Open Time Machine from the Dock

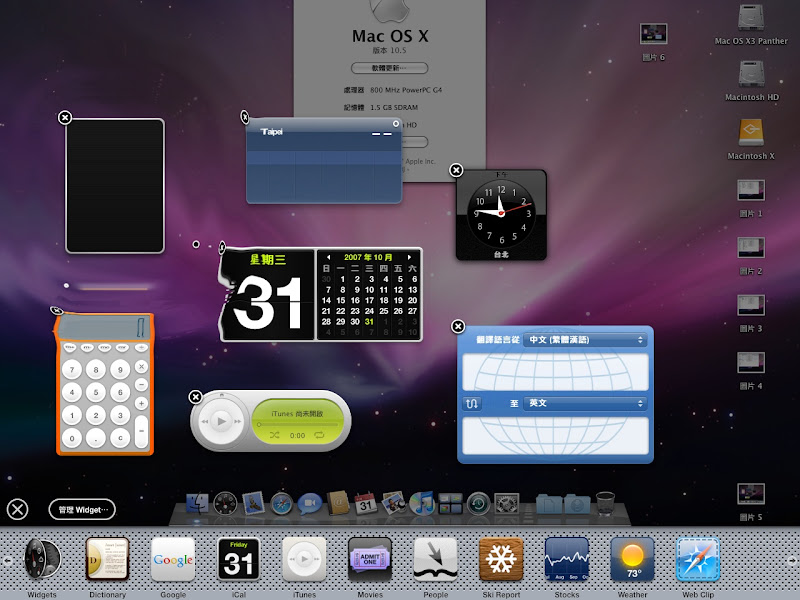pos(478,504)
